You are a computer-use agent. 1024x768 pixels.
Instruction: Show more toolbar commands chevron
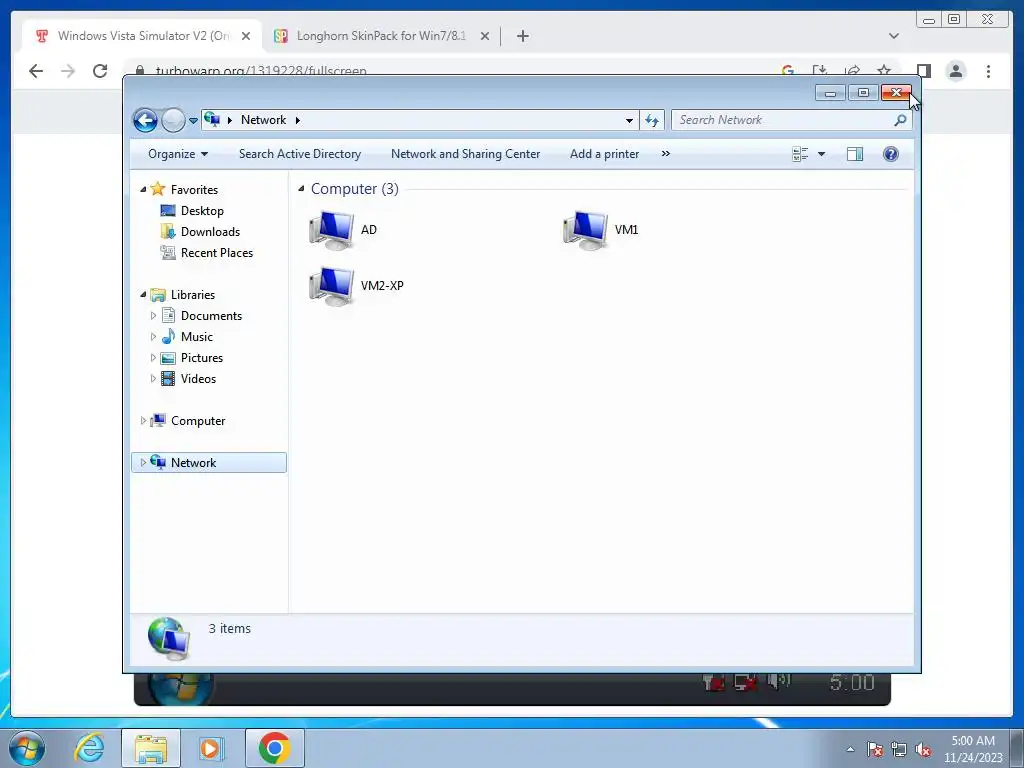[665, 154]
